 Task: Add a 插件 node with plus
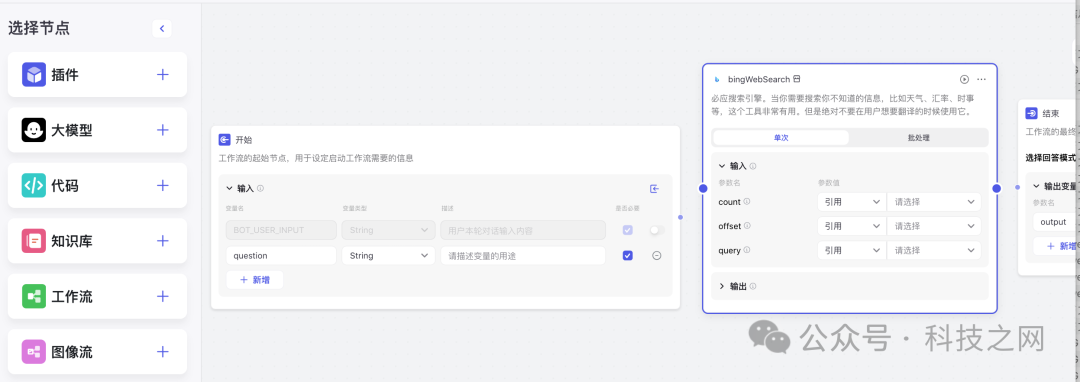(x=163, y=74)
